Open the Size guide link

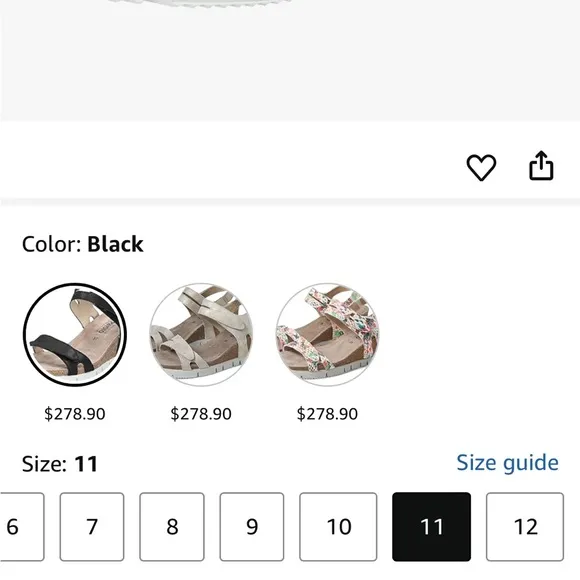[508, 463]
